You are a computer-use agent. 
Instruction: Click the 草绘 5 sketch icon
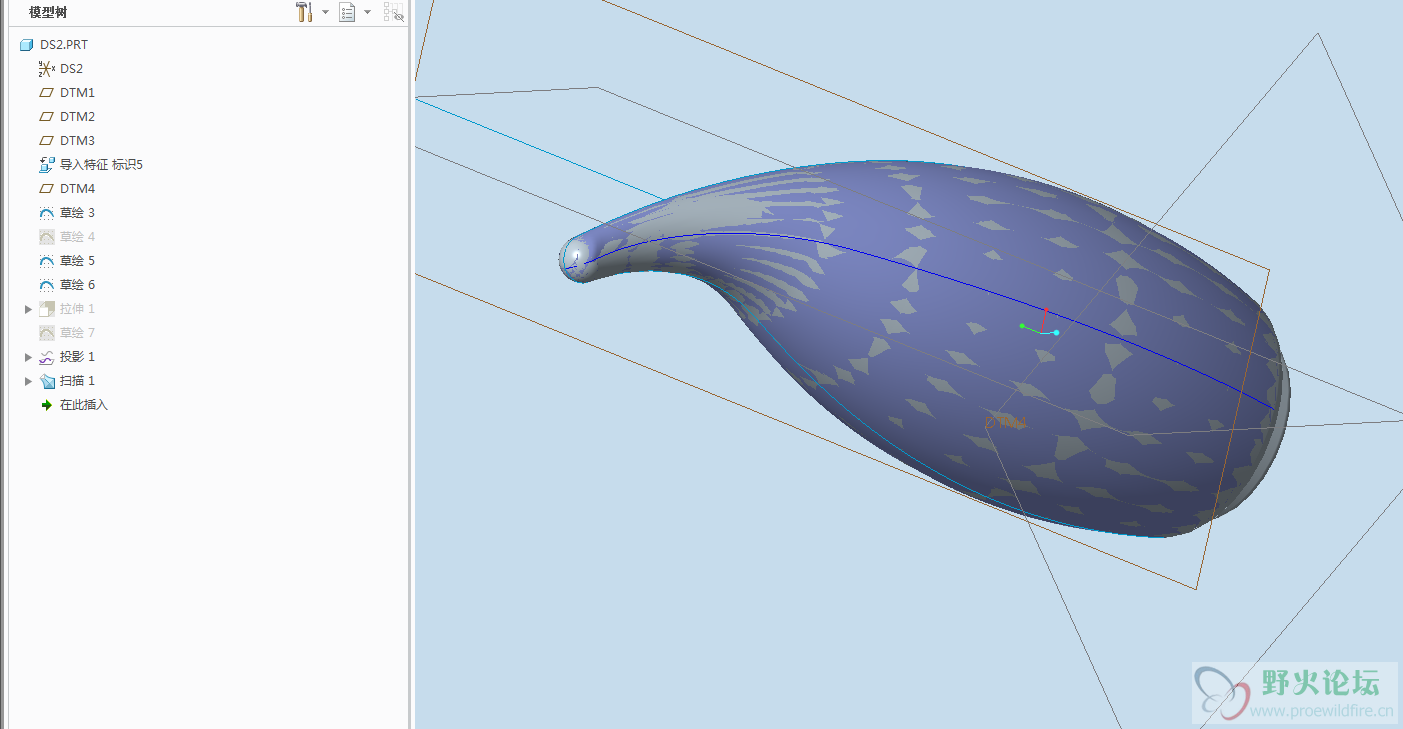[46, 261]
